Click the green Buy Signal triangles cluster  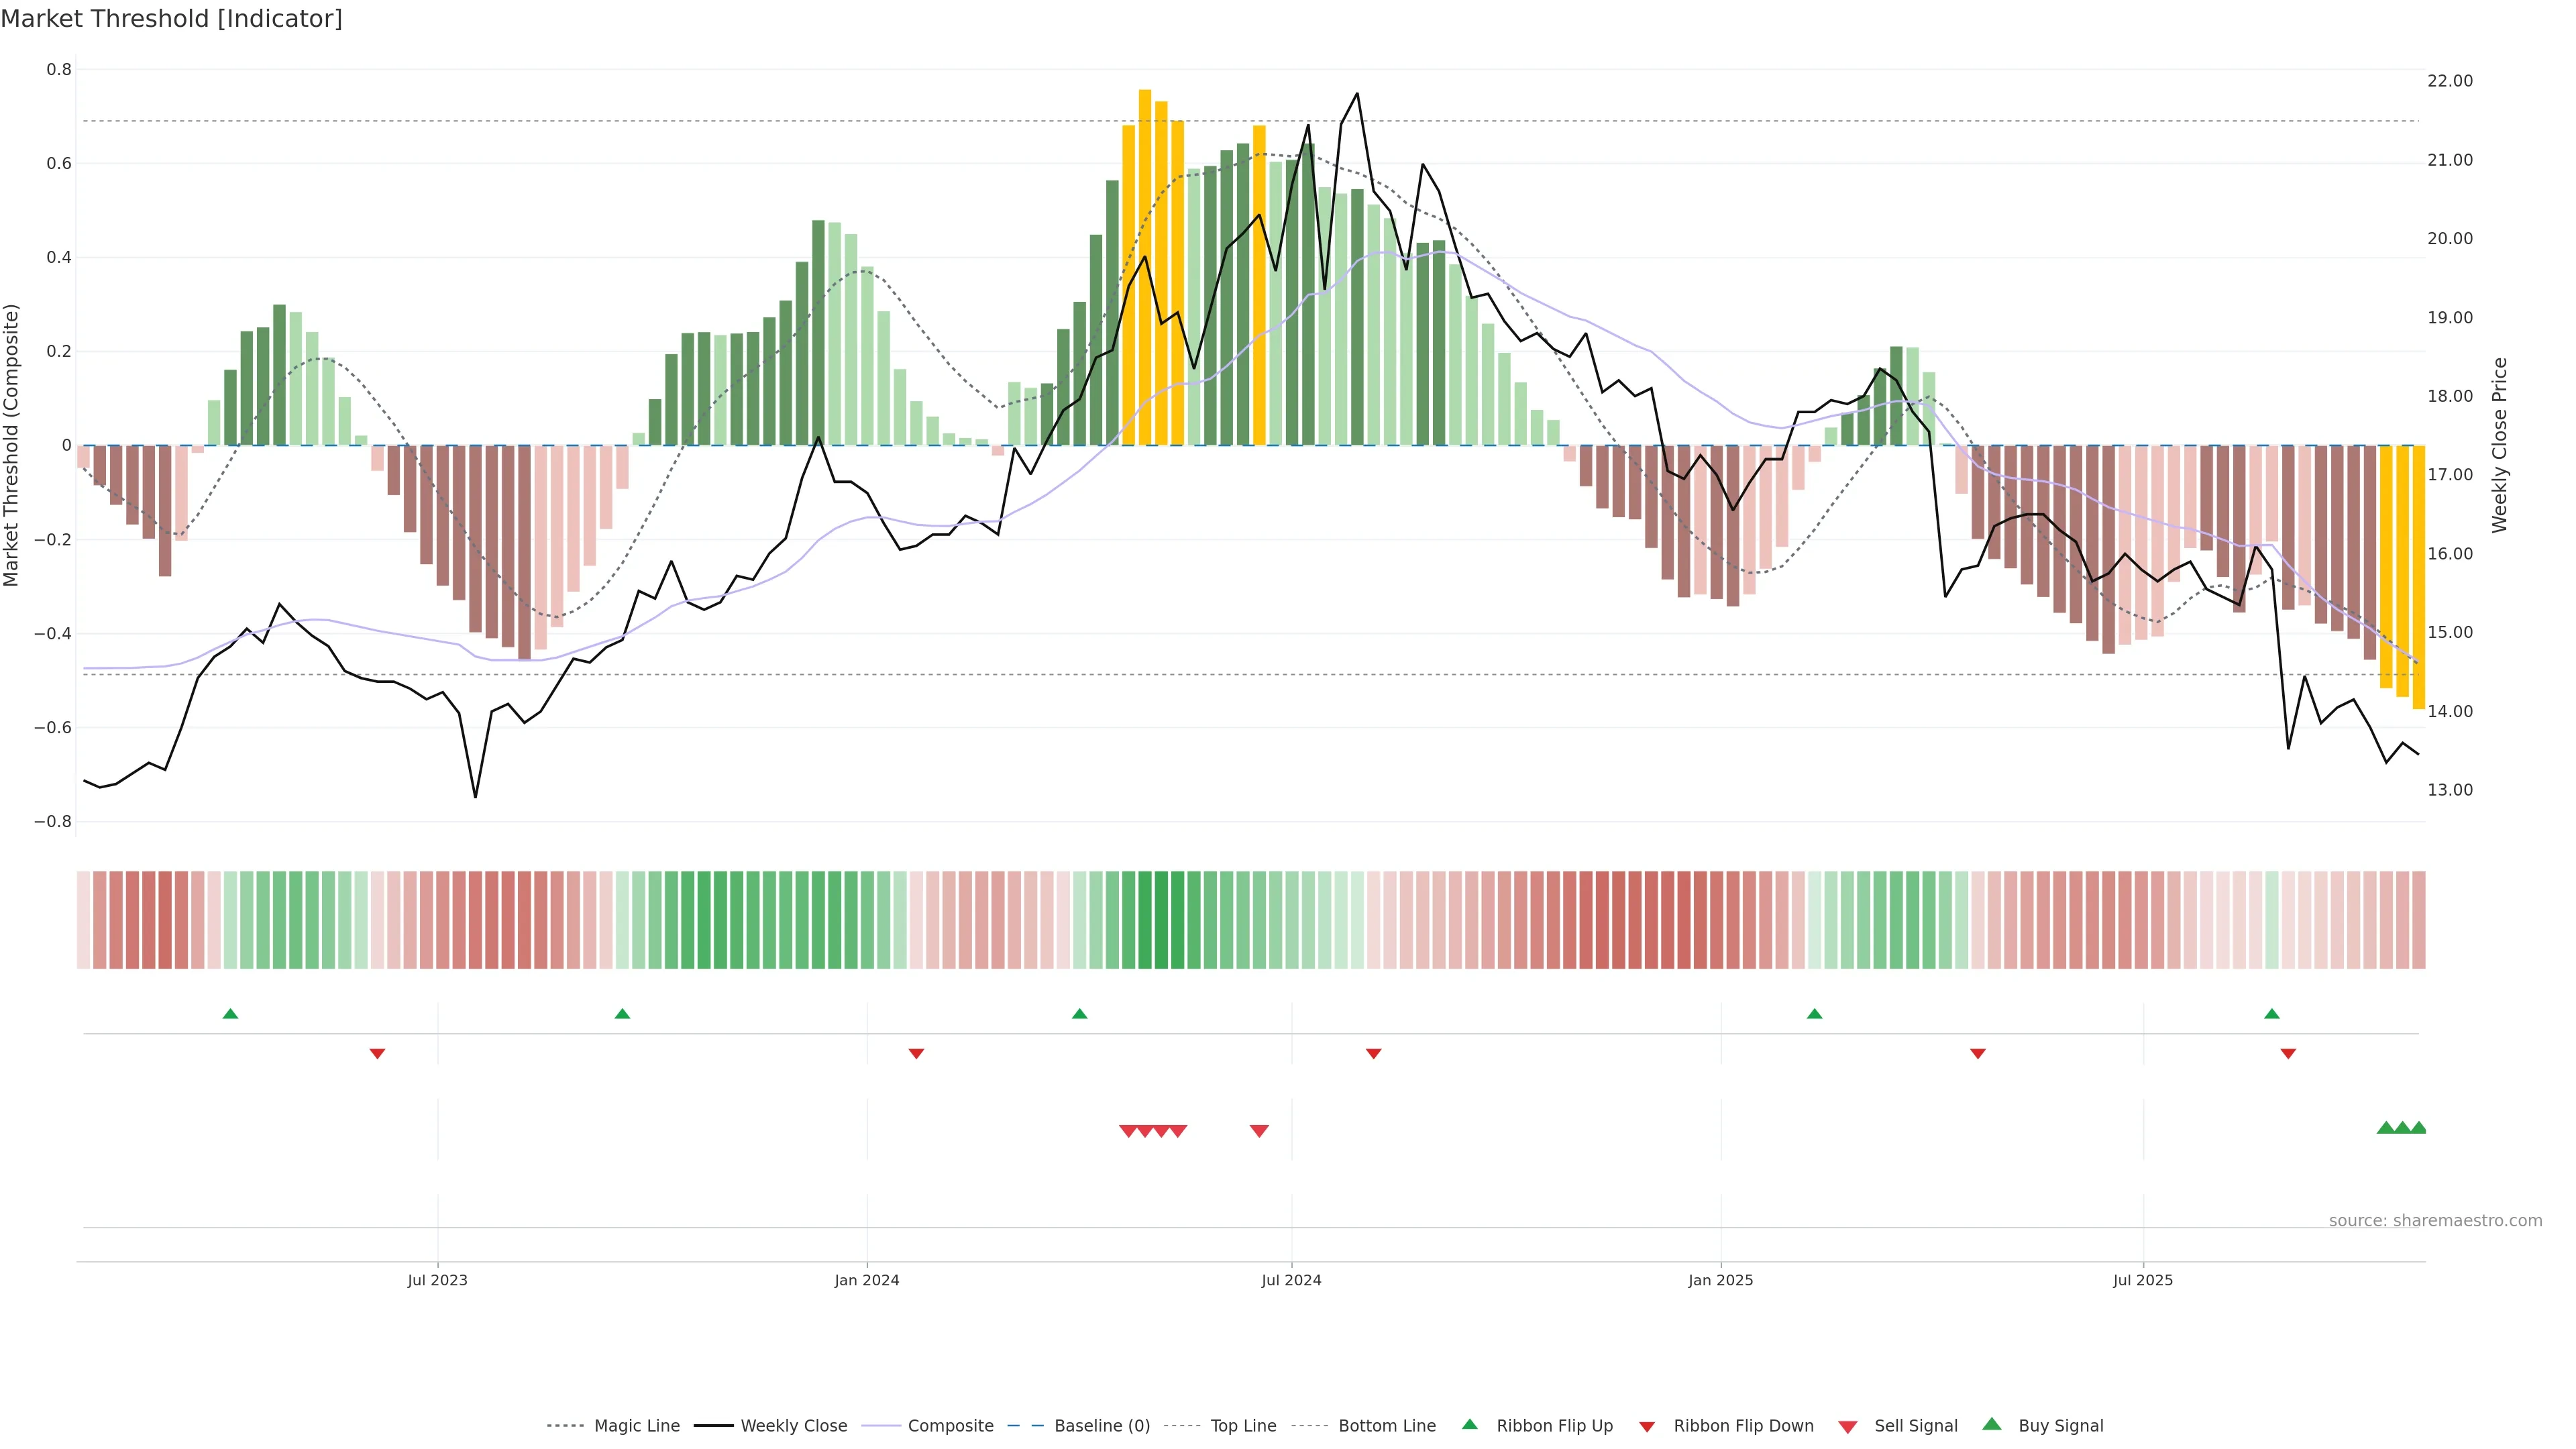pos(2402,1128)
